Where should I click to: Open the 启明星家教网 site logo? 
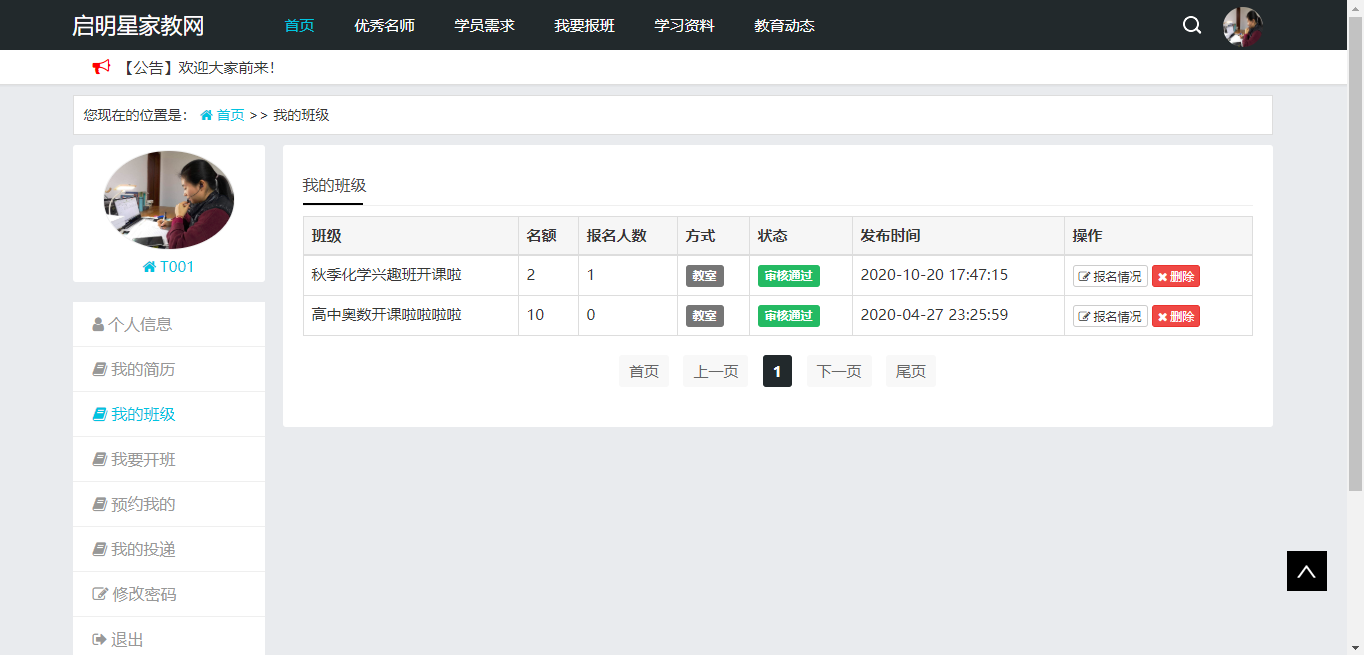pos(138,25)
